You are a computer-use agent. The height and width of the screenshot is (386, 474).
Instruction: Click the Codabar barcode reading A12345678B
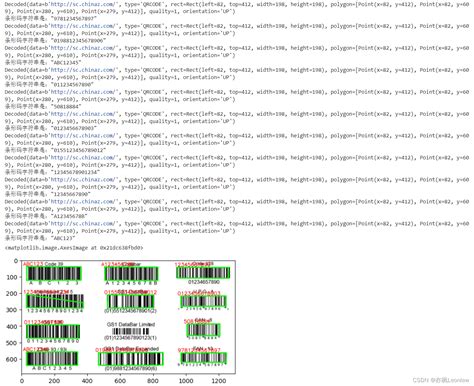point(131,274)
